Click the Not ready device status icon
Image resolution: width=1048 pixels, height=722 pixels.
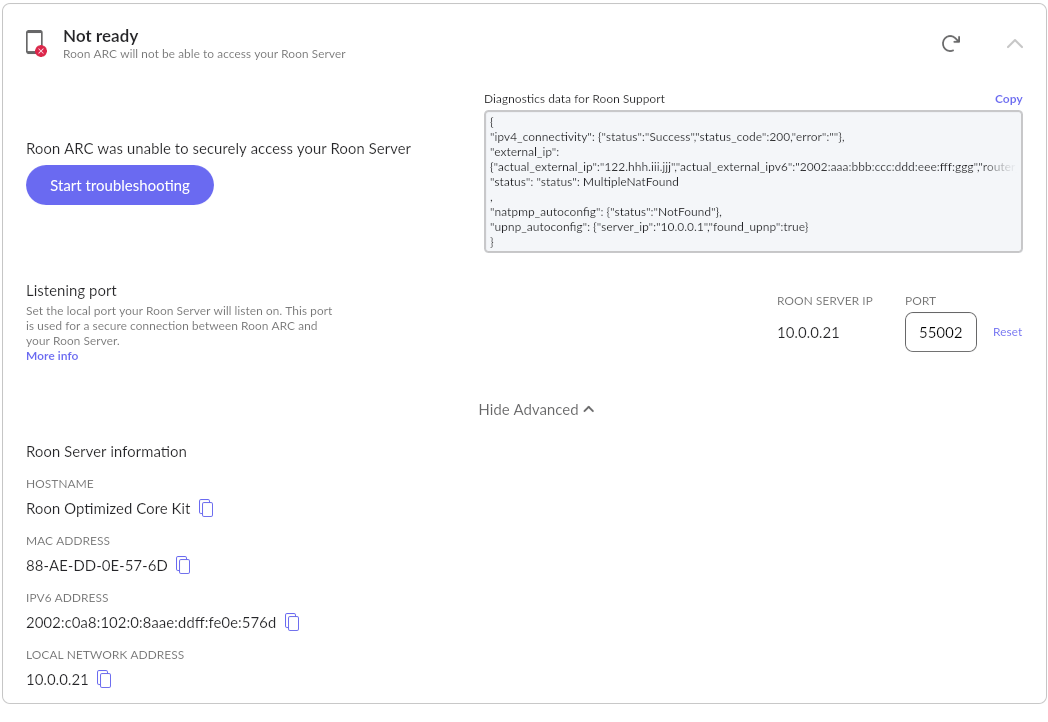pyautogui.click(x=36, y=43)
